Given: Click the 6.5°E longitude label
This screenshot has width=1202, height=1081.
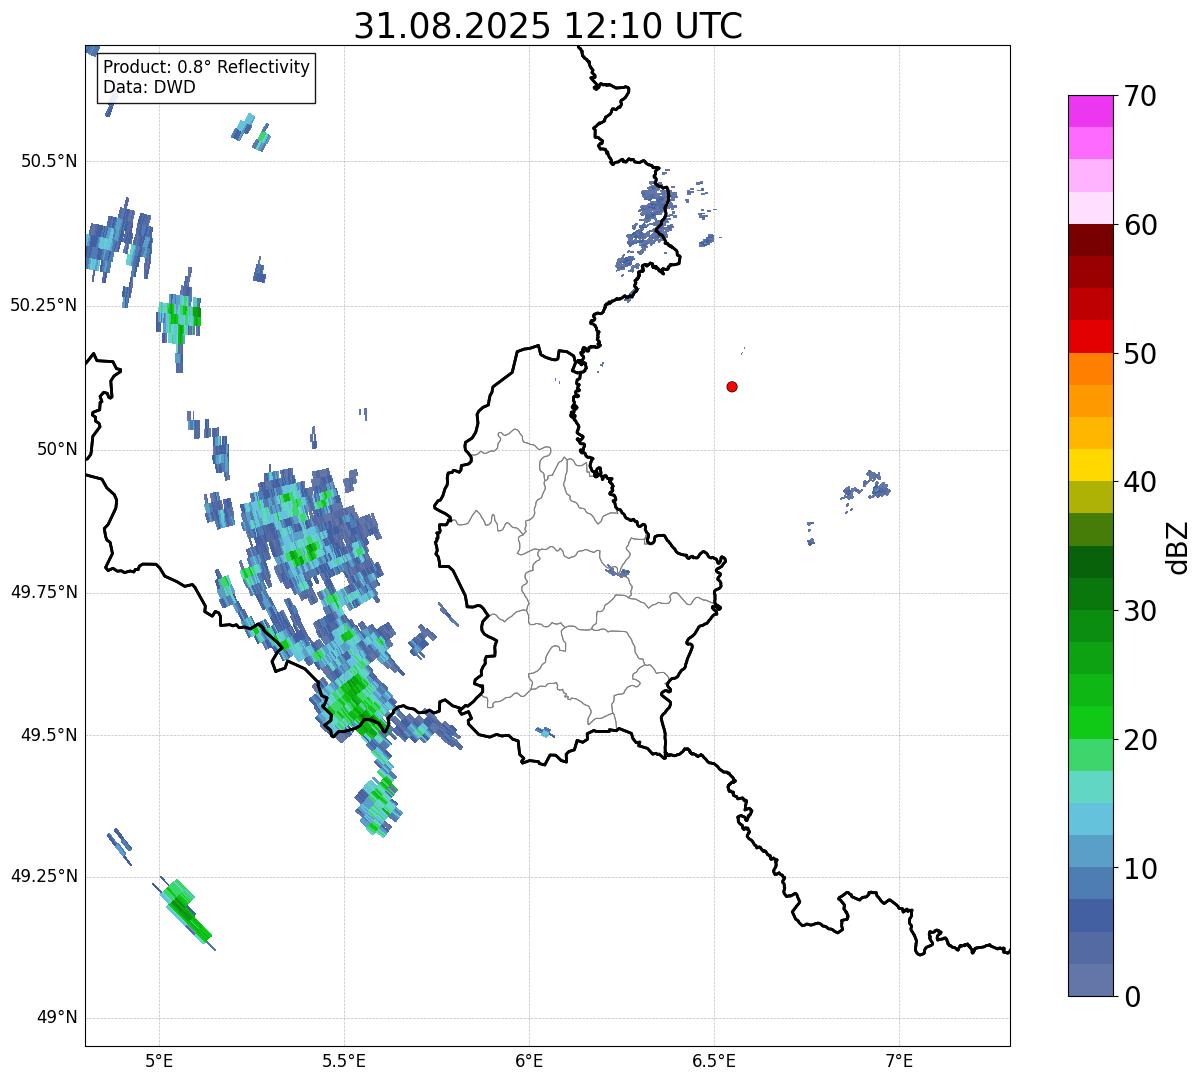Looking at the screenshot, I should click(x=714, y=1061).
